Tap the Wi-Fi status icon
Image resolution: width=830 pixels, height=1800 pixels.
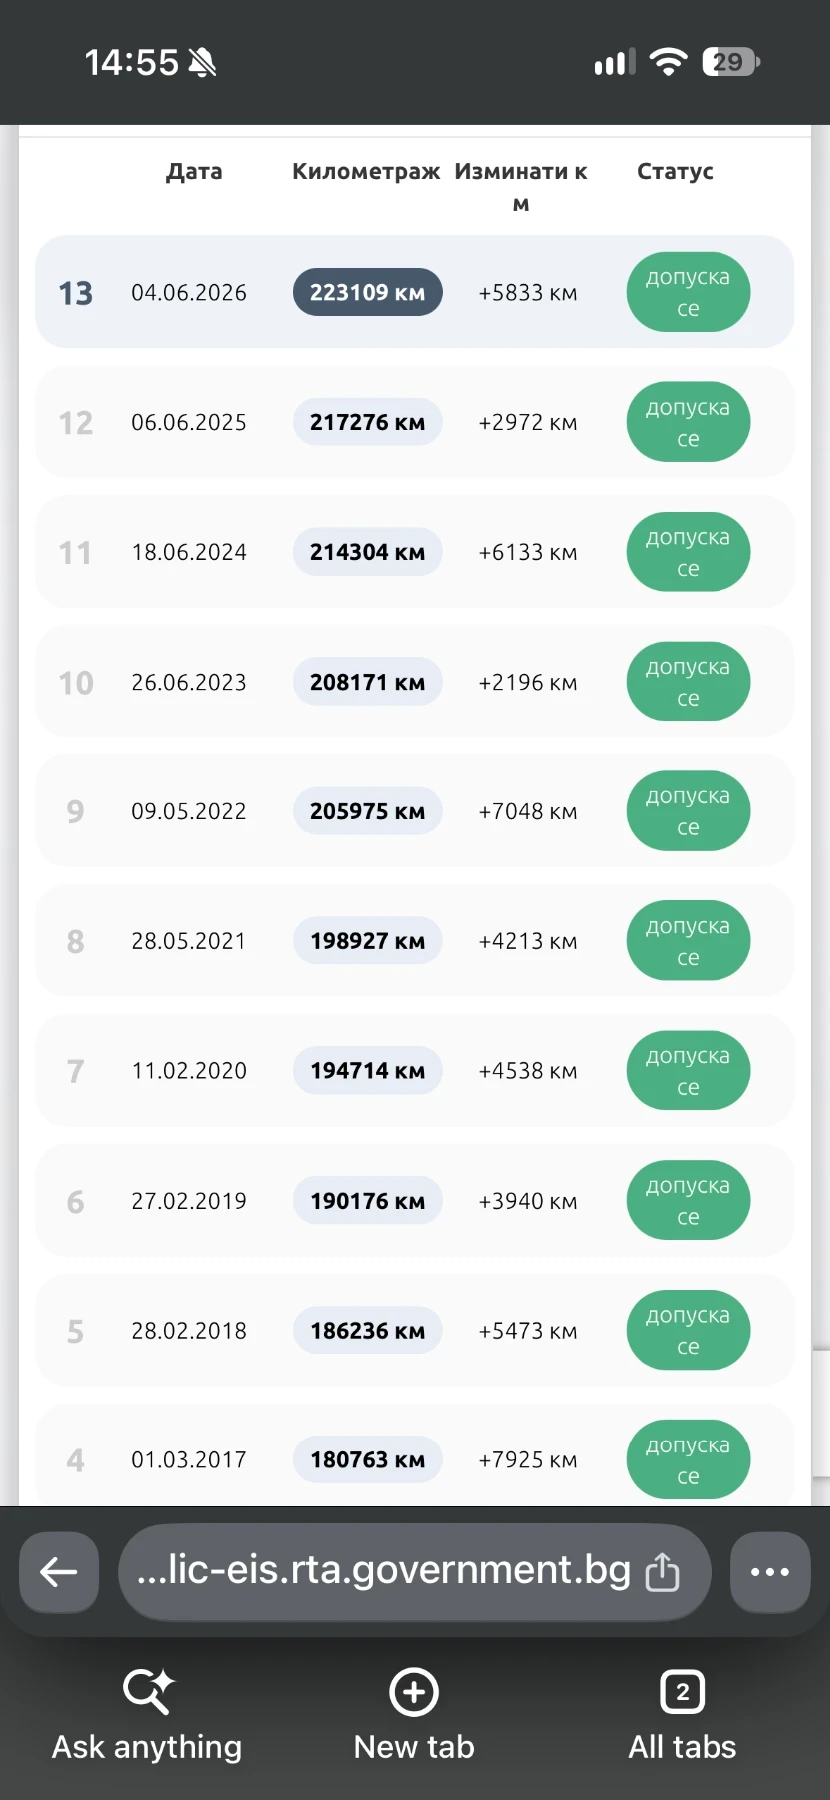(668, 62)
